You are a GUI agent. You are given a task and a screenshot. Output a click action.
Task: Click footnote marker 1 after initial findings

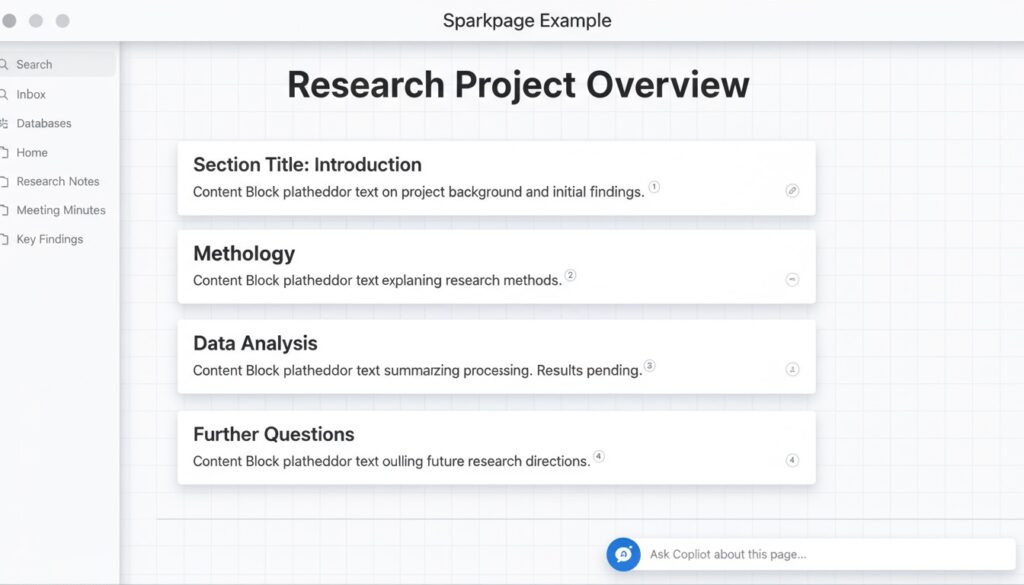[654, 187]
